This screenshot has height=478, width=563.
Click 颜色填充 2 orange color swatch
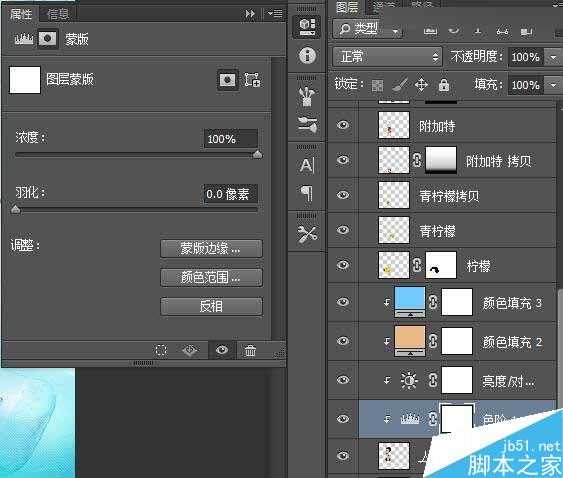(410, 338)
